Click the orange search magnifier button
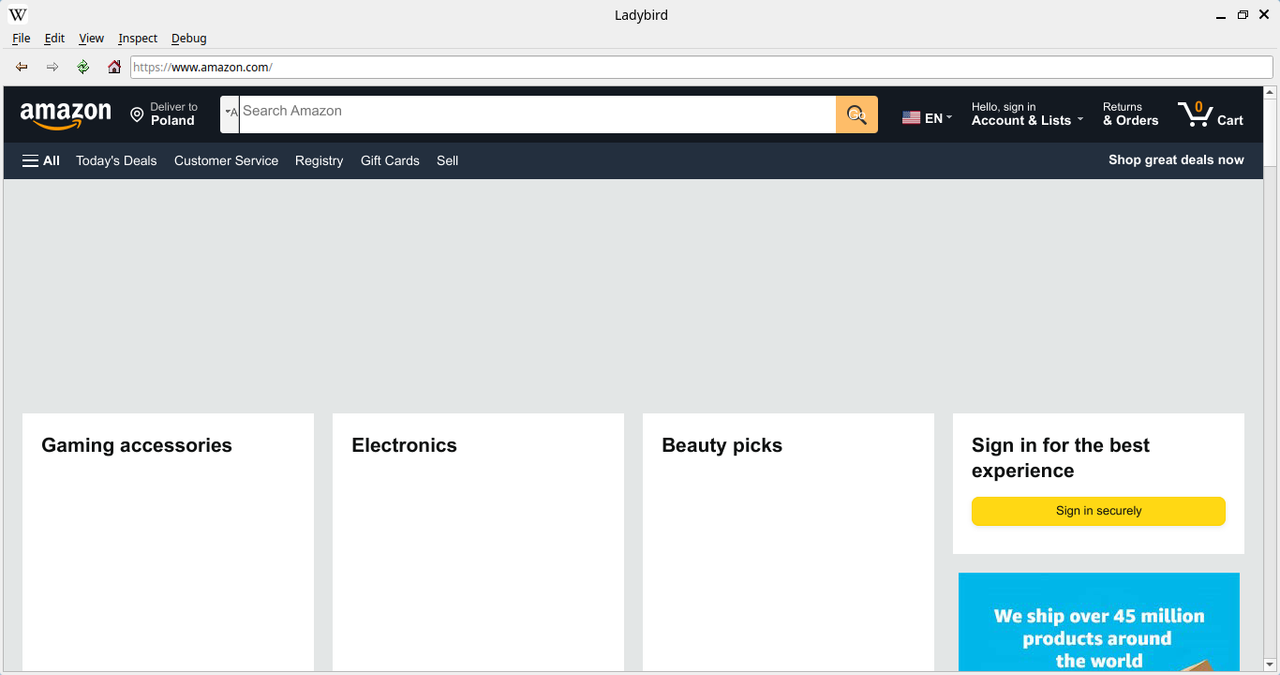The width and height of the screenshot is (1280, 675). click(x=857, y=114)
